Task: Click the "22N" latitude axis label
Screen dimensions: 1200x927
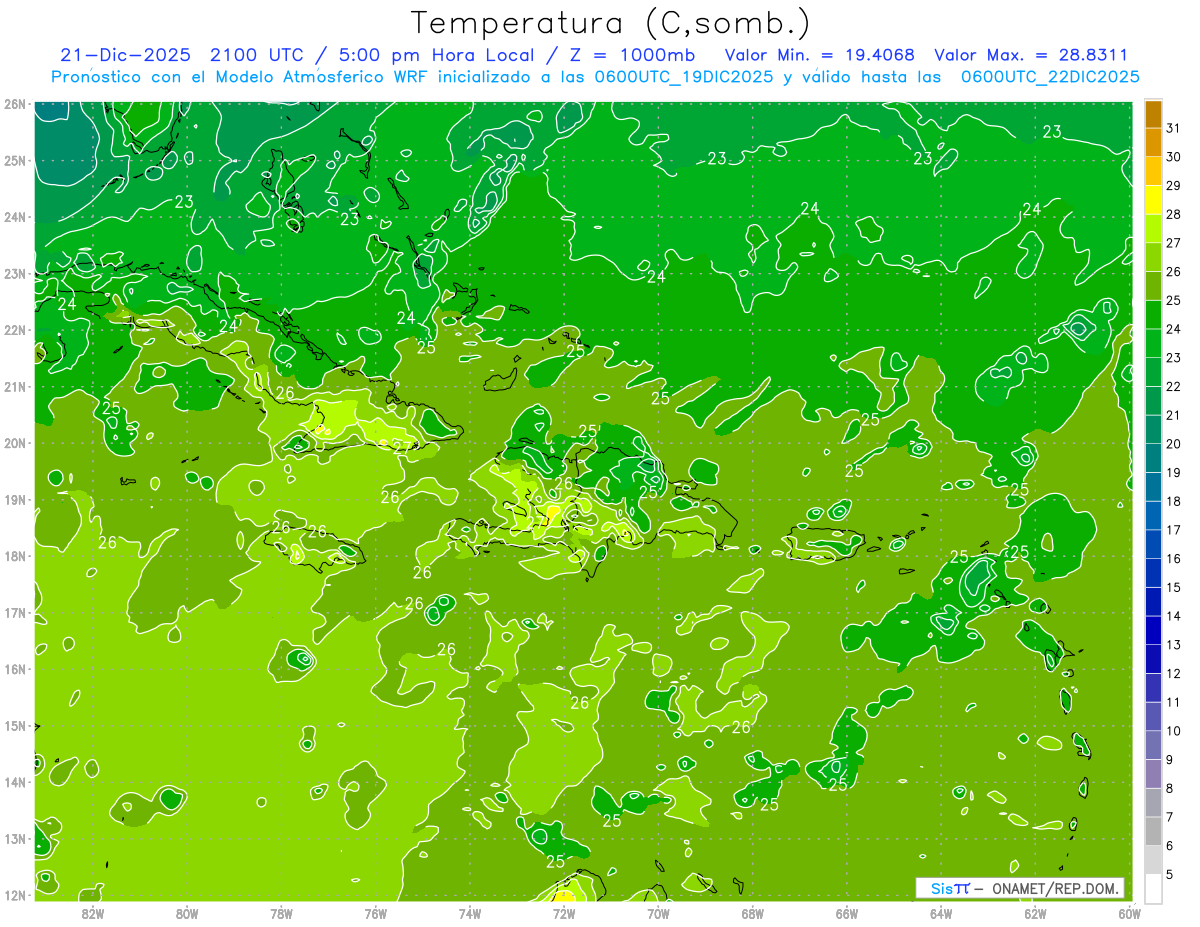Action: 14,330
